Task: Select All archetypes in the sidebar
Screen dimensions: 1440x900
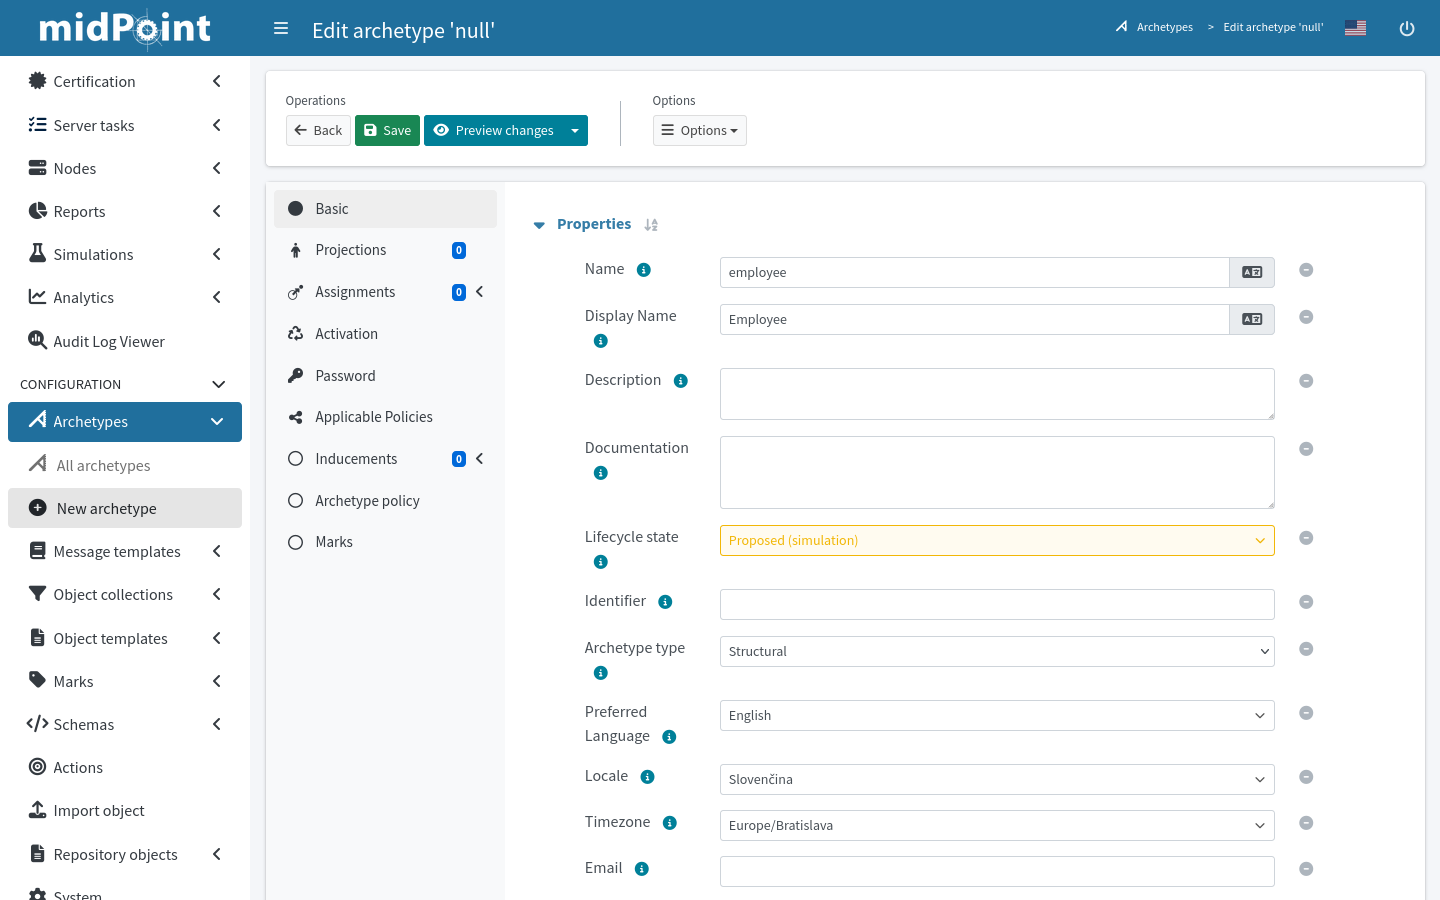Action: point(103,466)
